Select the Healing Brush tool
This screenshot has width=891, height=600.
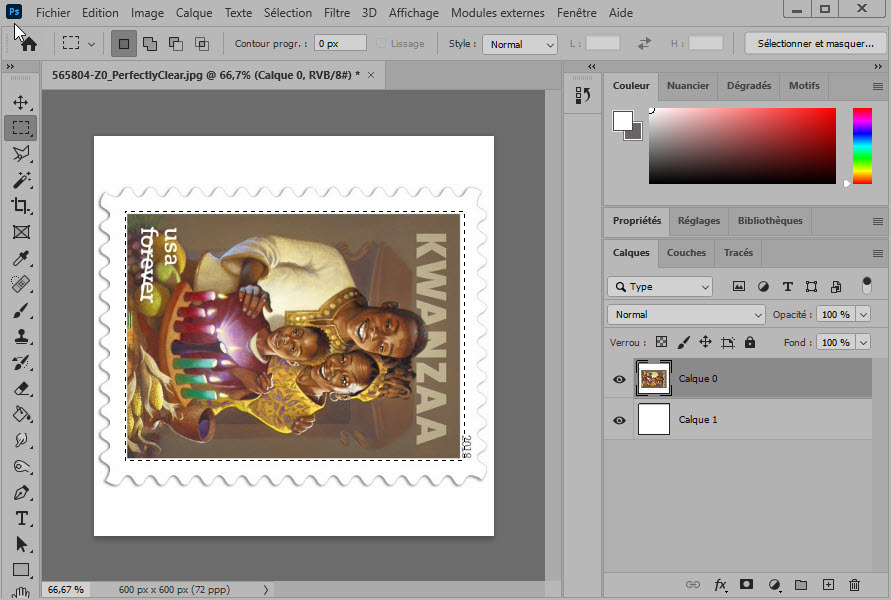[x=20, y=284]
